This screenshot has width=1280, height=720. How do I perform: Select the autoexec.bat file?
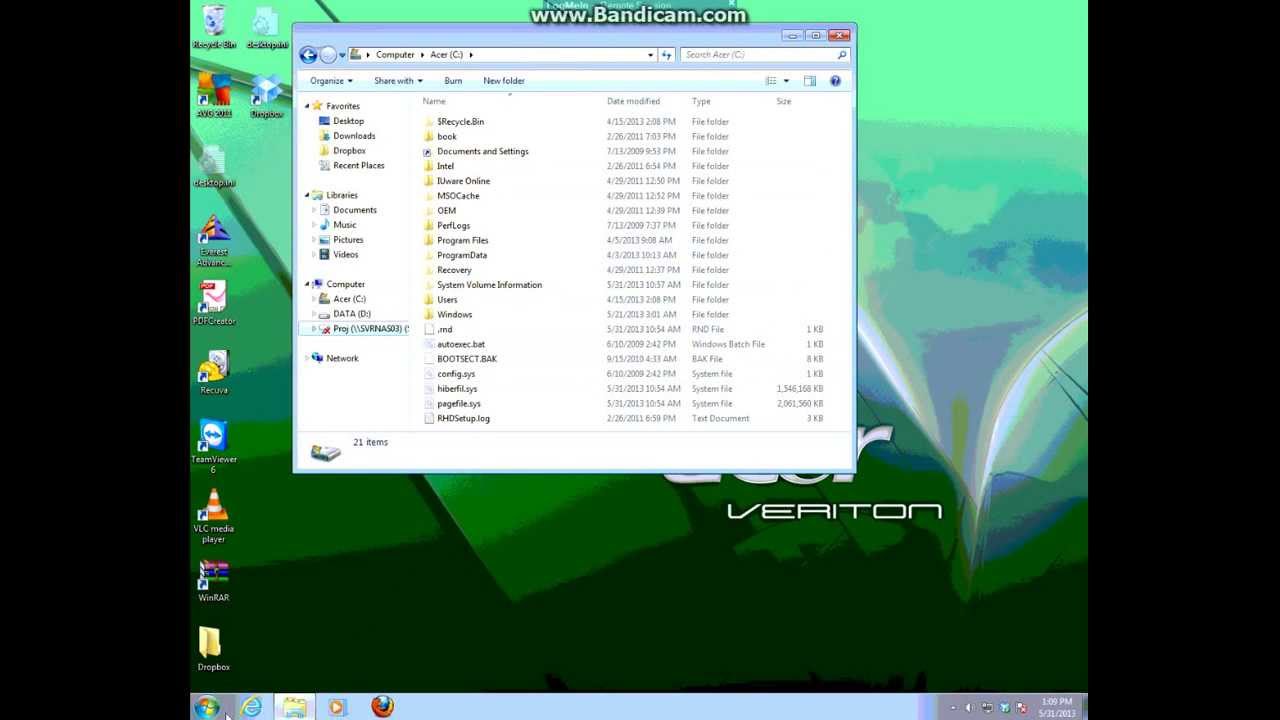click(x=461, y=344)
